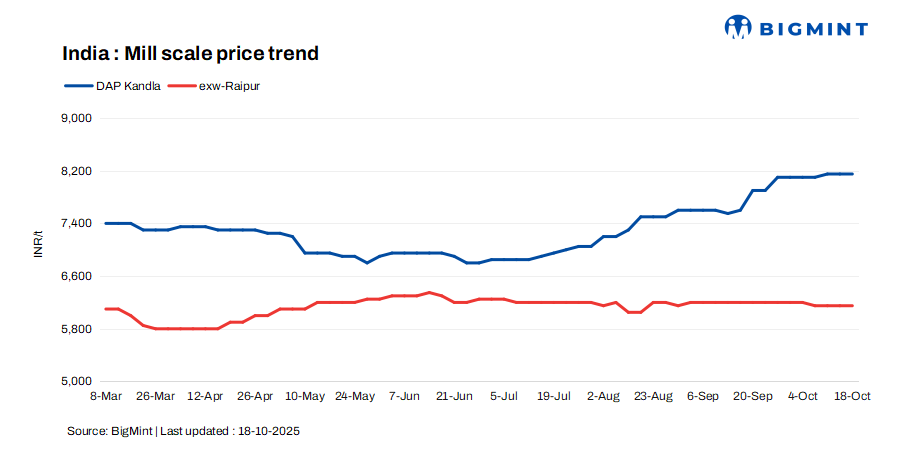Click the 2-Aug x-axis date label
907x454 pixels.
point(604,397)
